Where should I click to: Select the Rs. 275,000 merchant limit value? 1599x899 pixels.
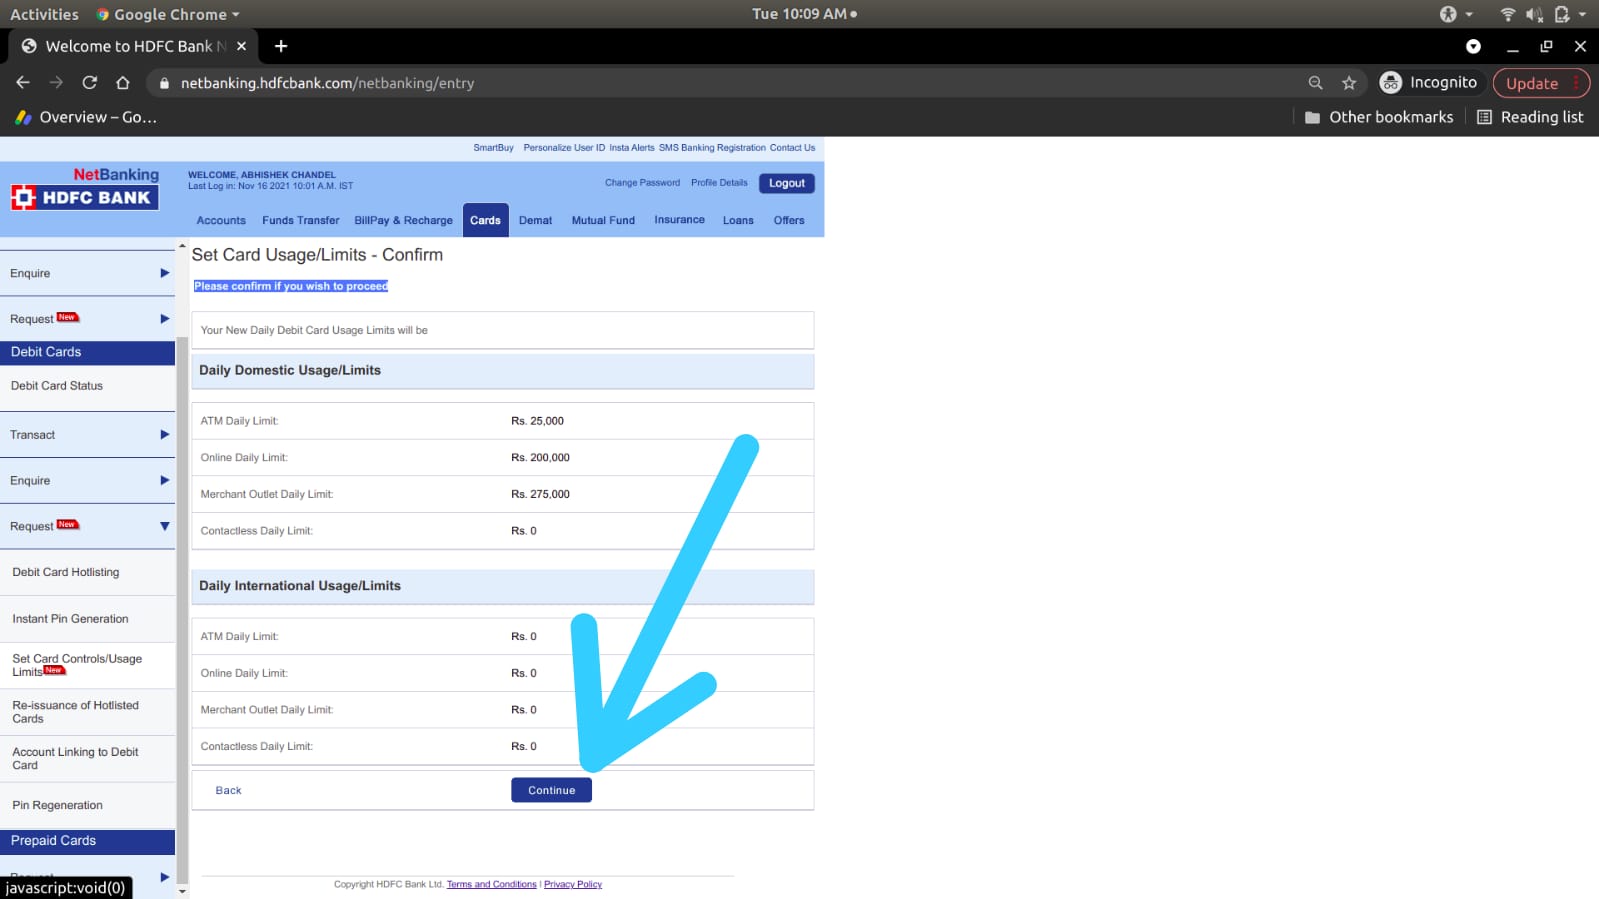(x=540, y=494)
